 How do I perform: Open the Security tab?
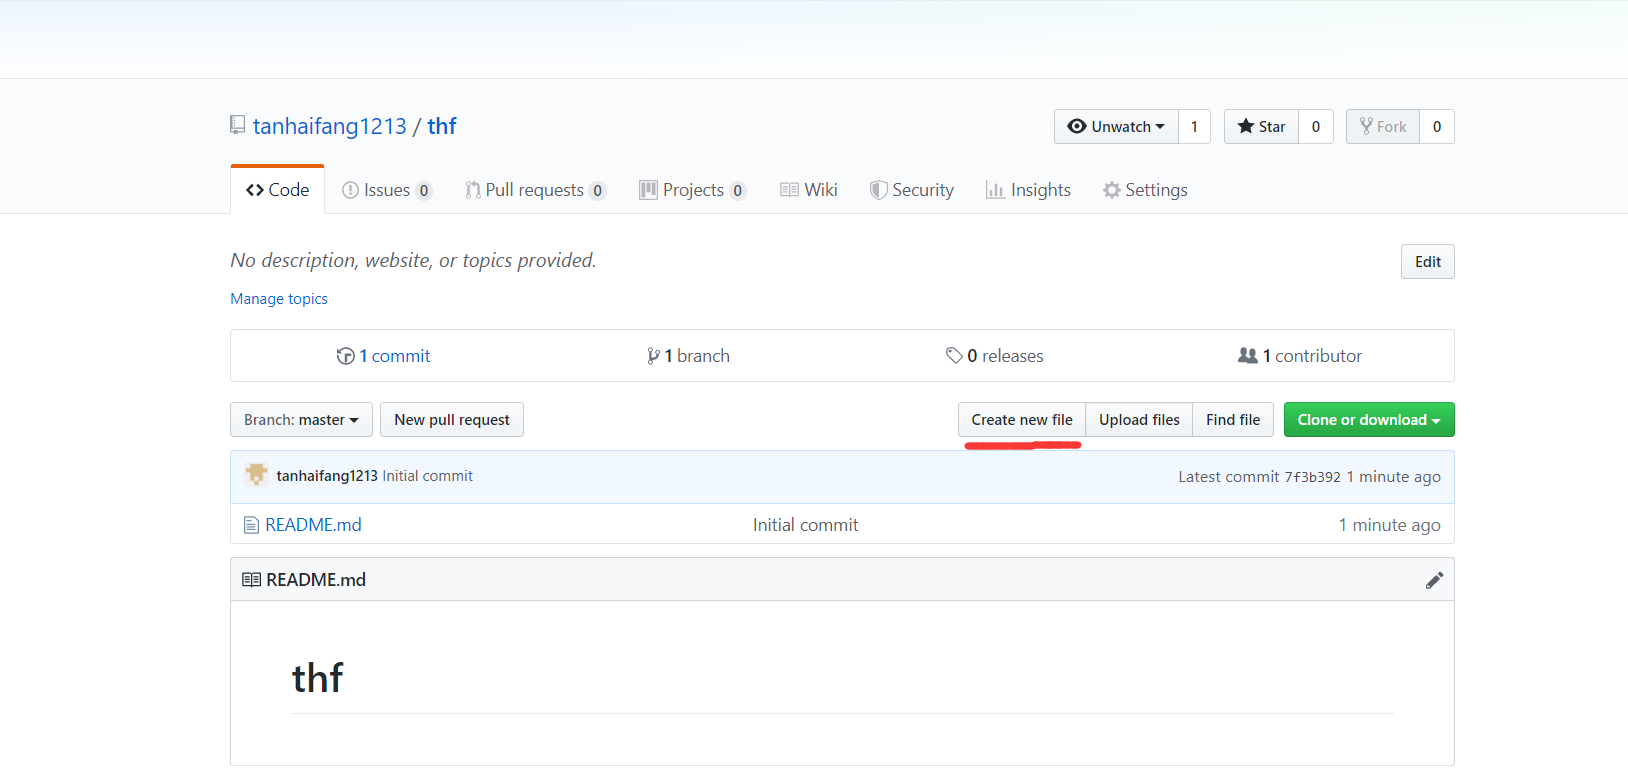pyautogui.click(x=912, y=190)
